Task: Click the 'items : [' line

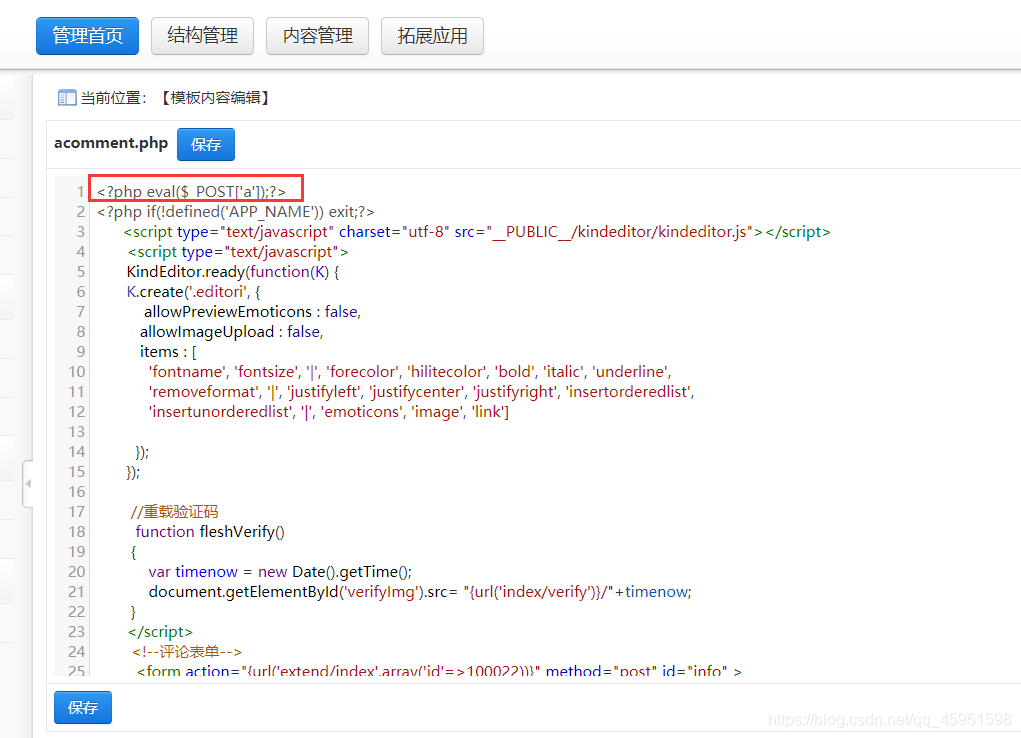Action: click(168, 352)
